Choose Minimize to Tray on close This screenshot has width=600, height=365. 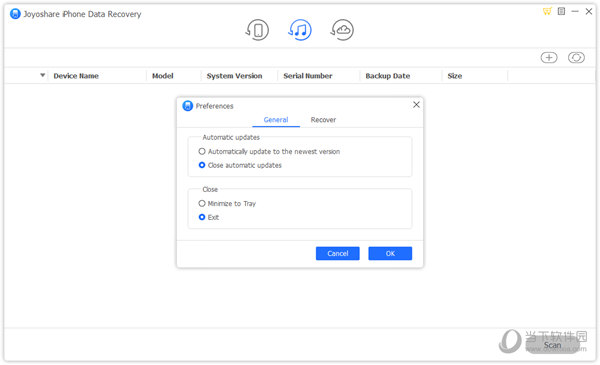(227, 204)
